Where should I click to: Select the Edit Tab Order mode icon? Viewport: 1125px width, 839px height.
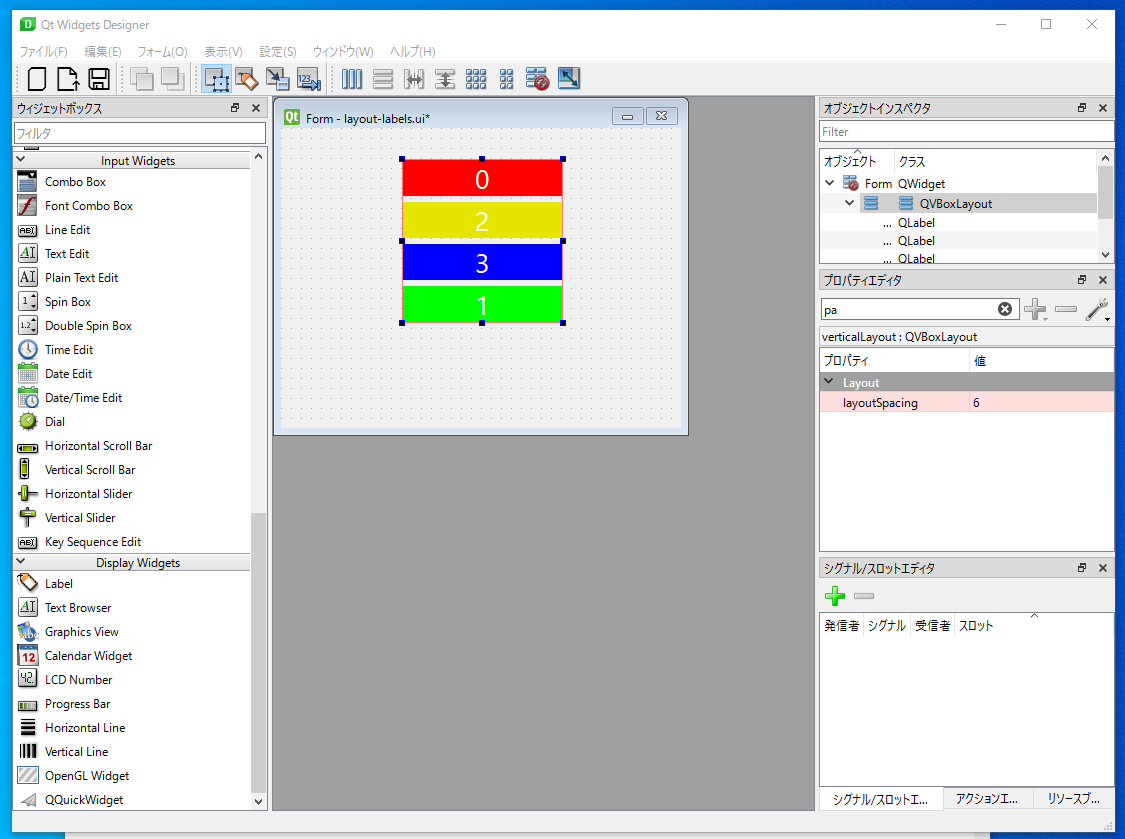coord(309,79)
